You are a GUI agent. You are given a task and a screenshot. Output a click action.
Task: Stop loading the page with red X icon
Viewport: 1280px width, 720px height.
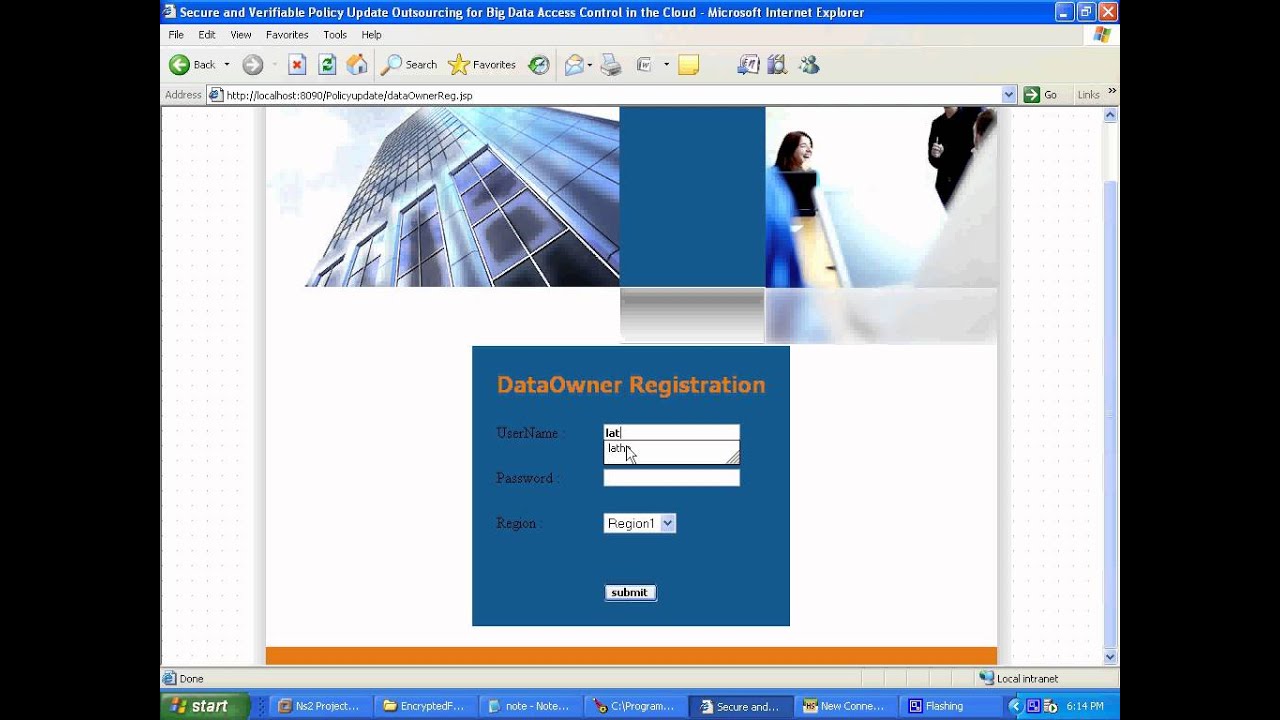(297, 65)
